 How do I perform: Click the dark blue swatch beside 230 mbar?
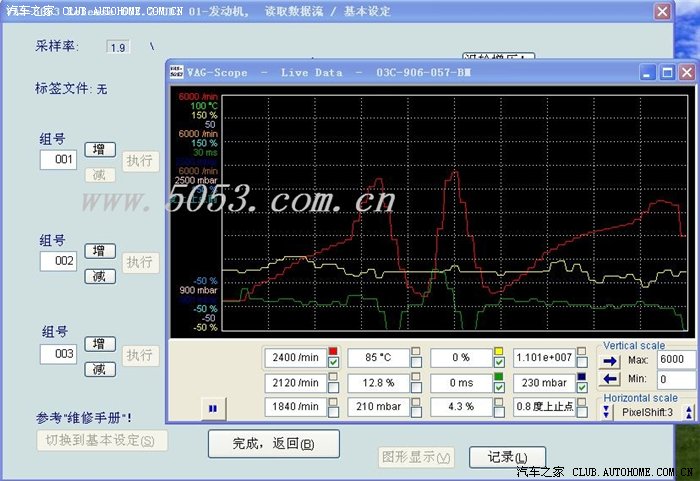tap(581, 377)
